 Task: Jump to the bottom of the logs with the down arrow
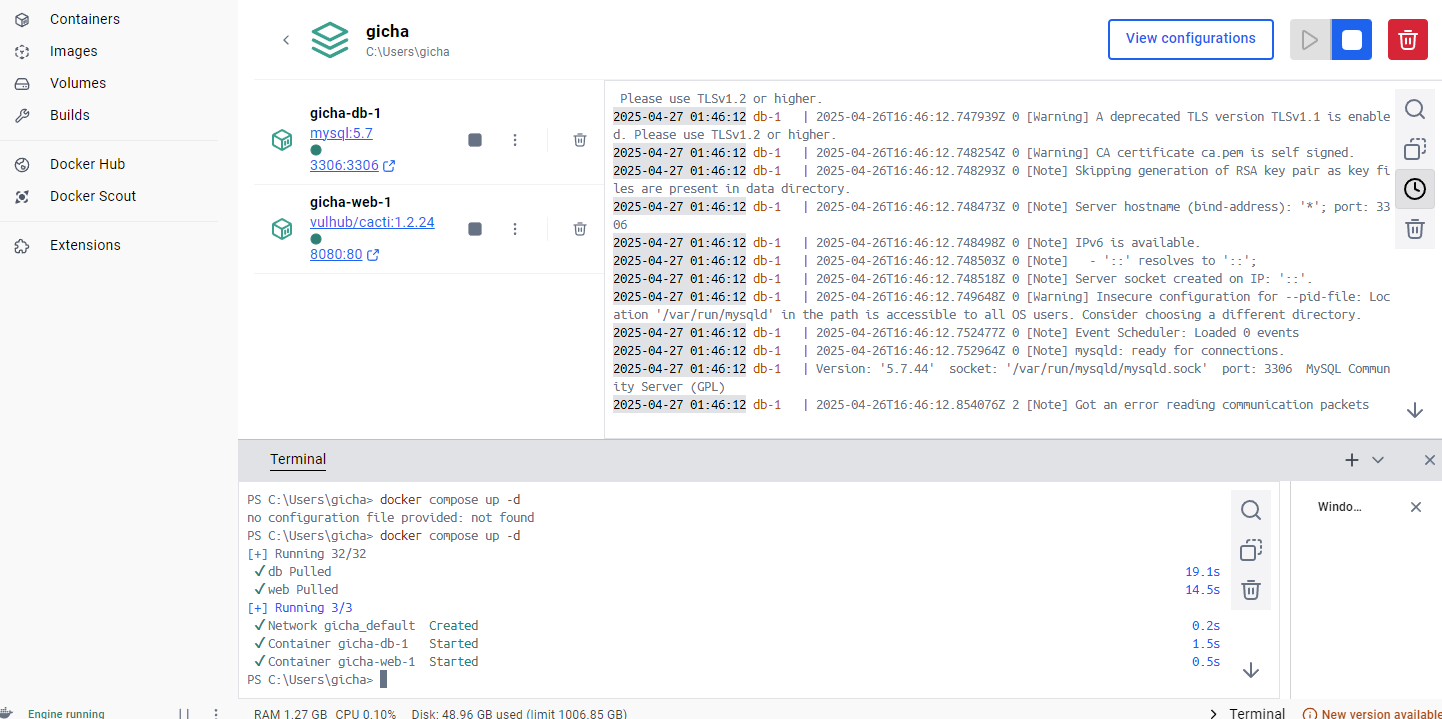tap(1415, 410)
